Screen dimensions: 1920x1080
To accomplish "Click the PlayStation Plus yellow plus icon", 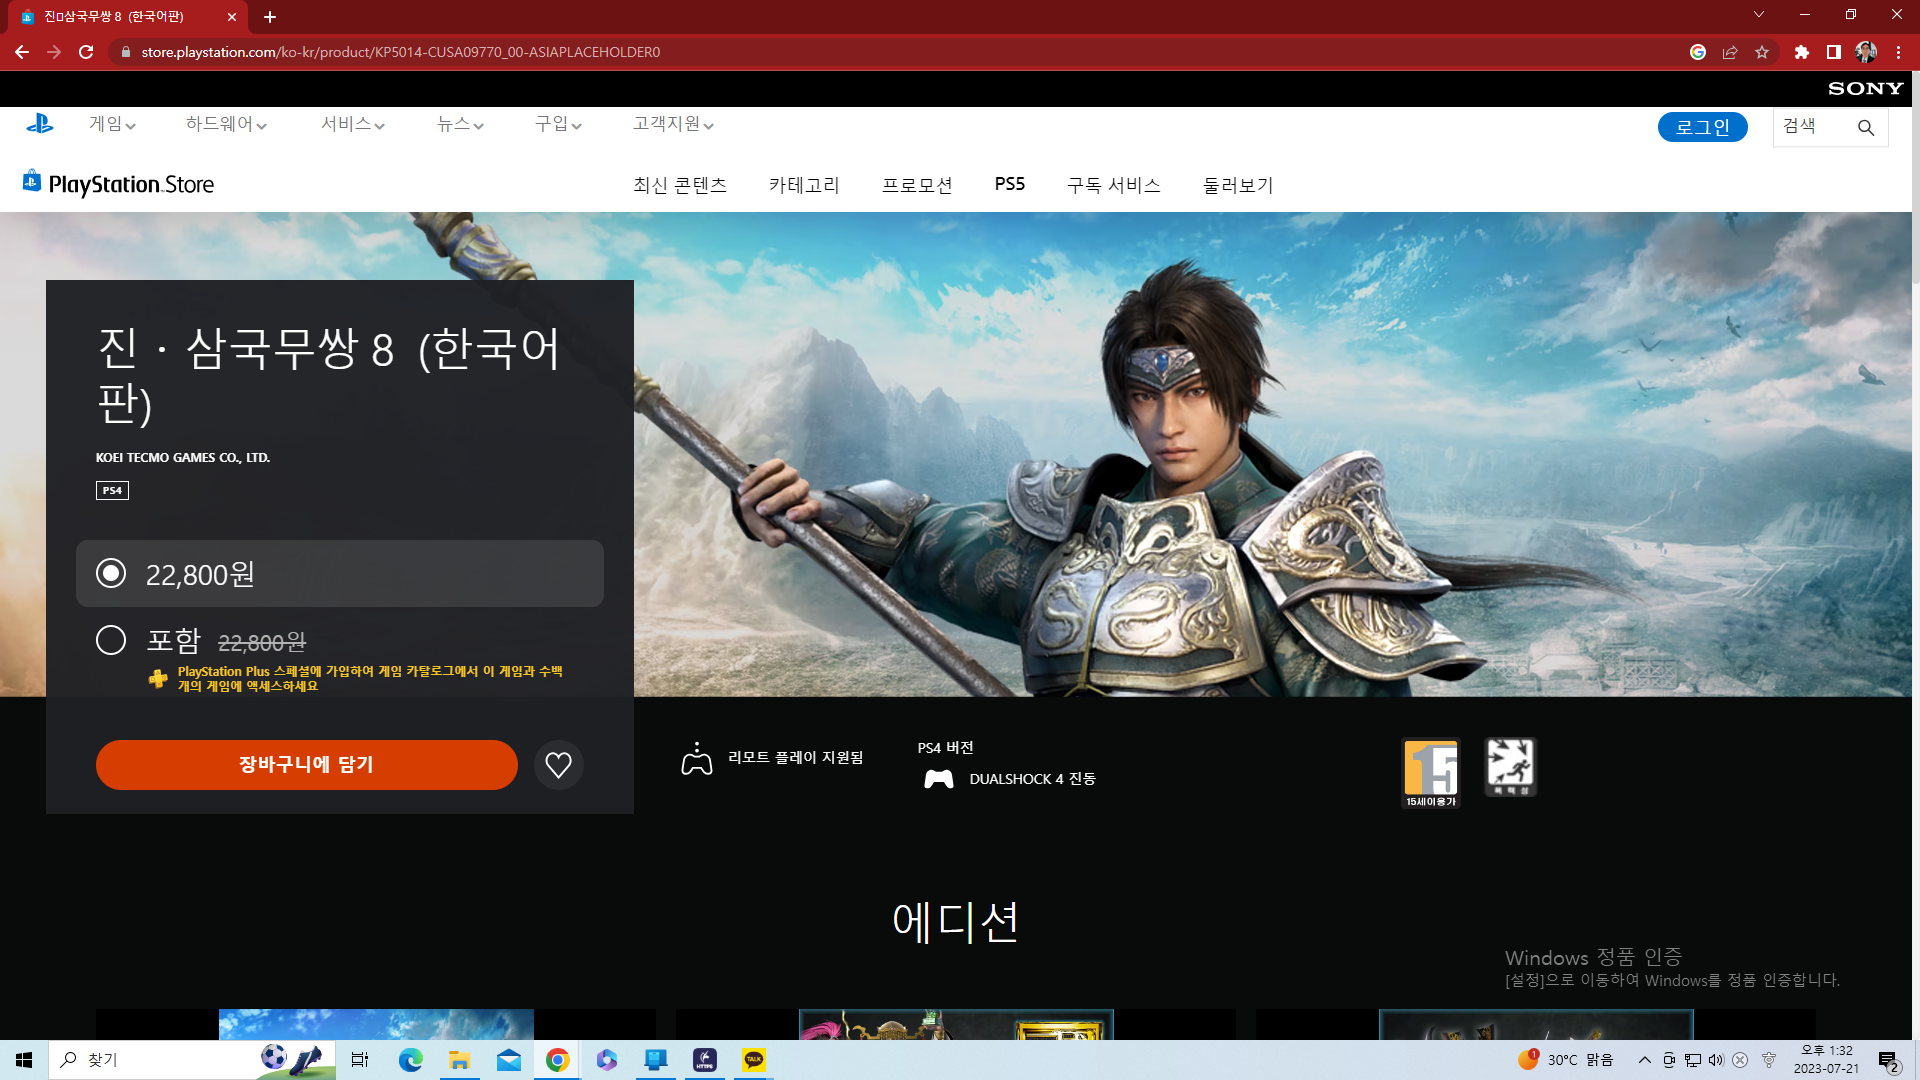I will [x=158, y=679].
